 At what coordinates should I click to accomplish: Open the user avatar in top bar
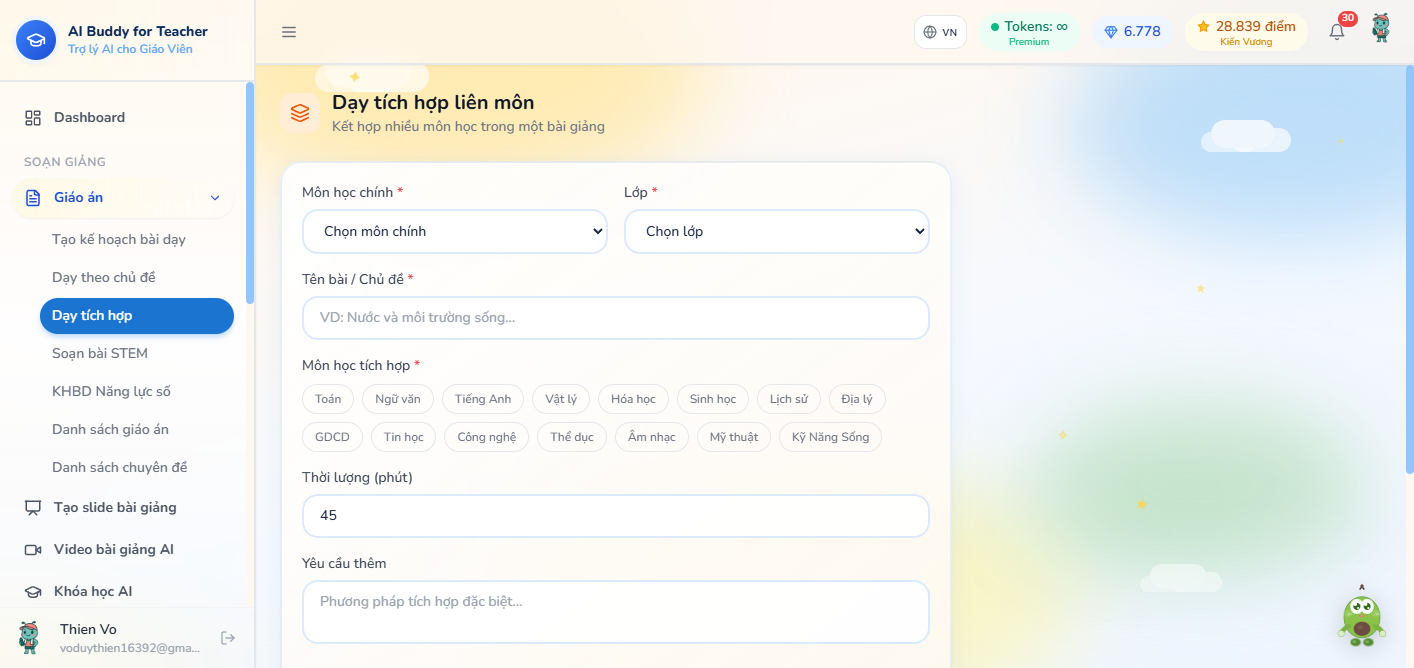pos(1381,28)
